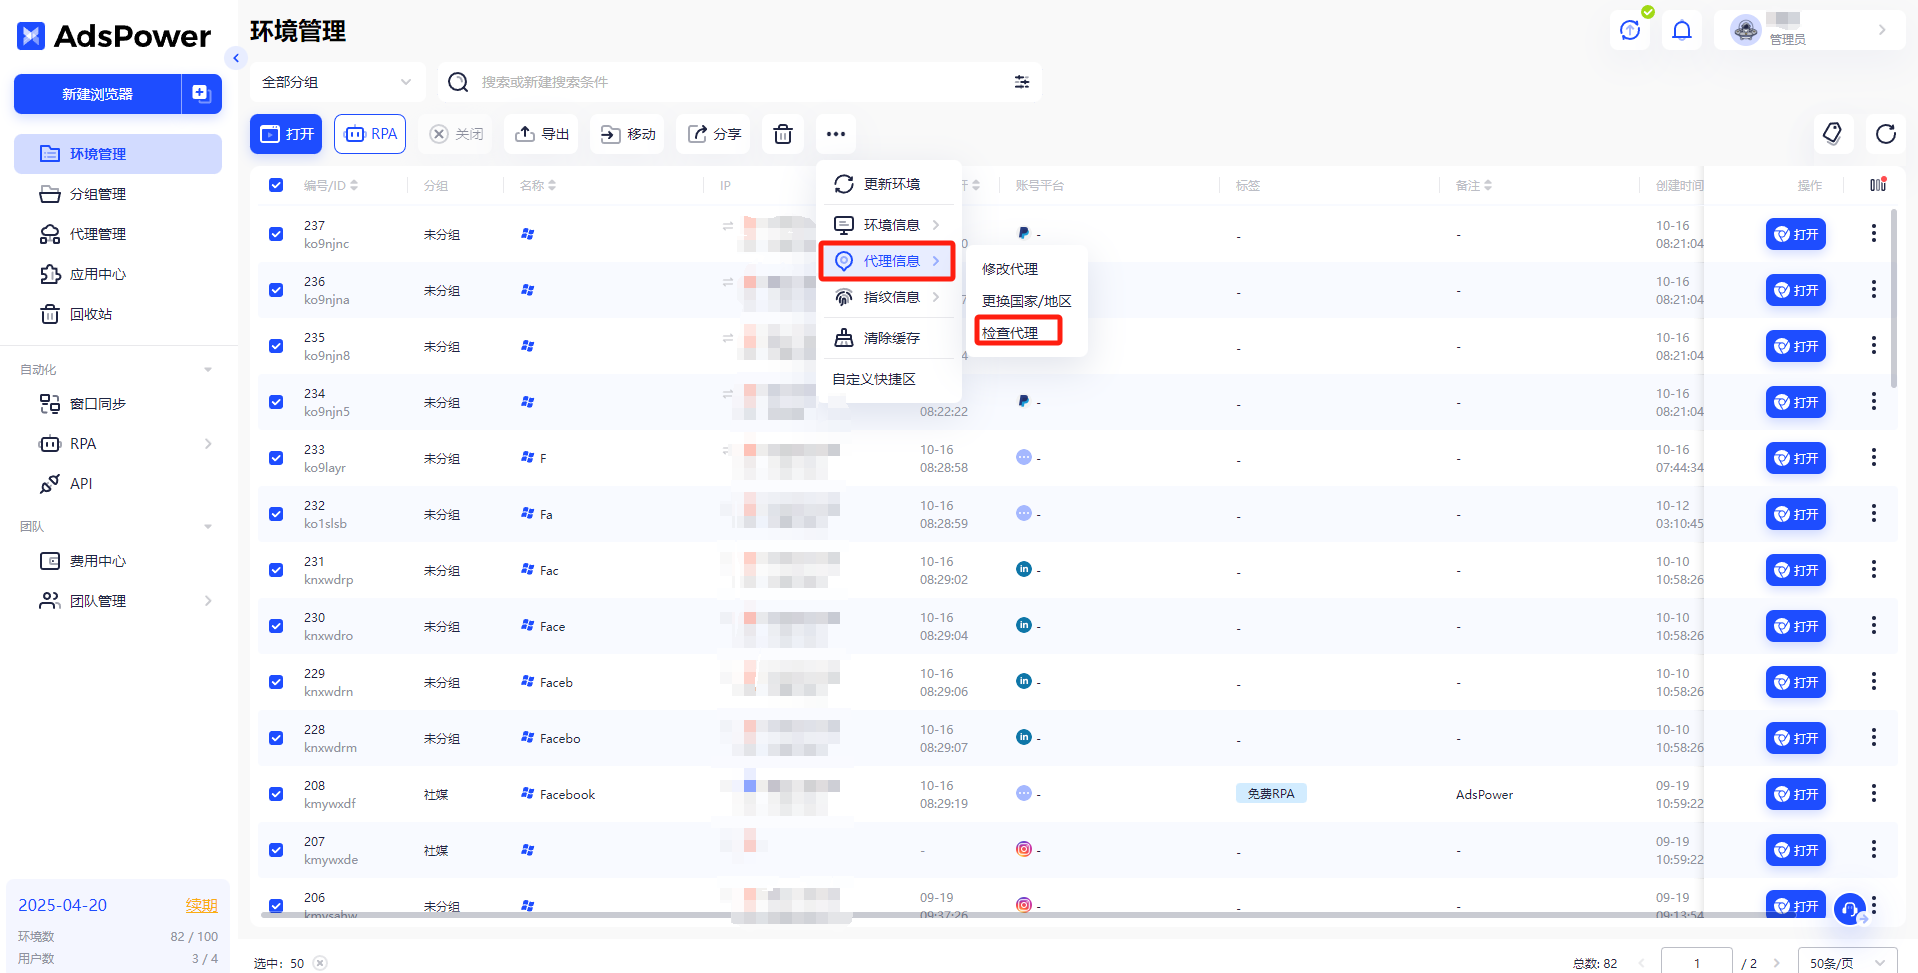1918x973 pixels.
Task: Open profile 229 with its 打开 button
Action: coord(1796,682)
